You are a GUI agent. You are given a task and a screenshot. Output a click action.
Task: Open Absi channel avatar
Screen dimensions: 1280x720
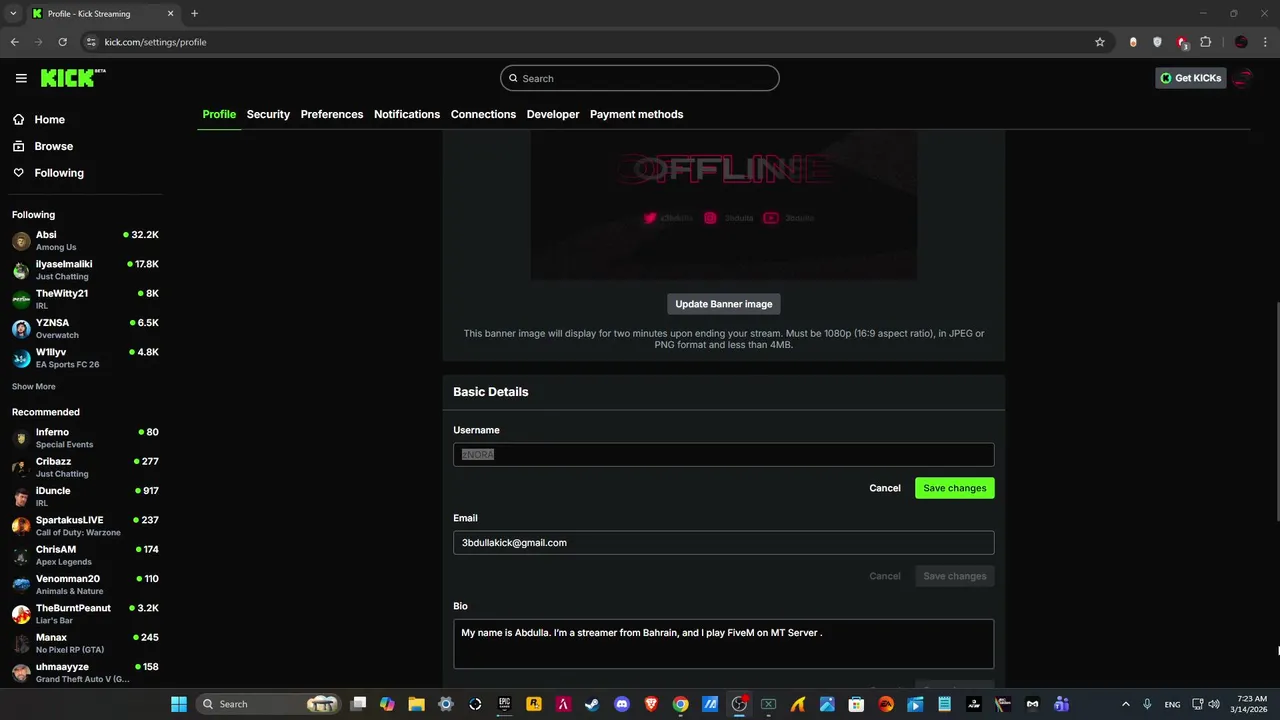point(21,241)
